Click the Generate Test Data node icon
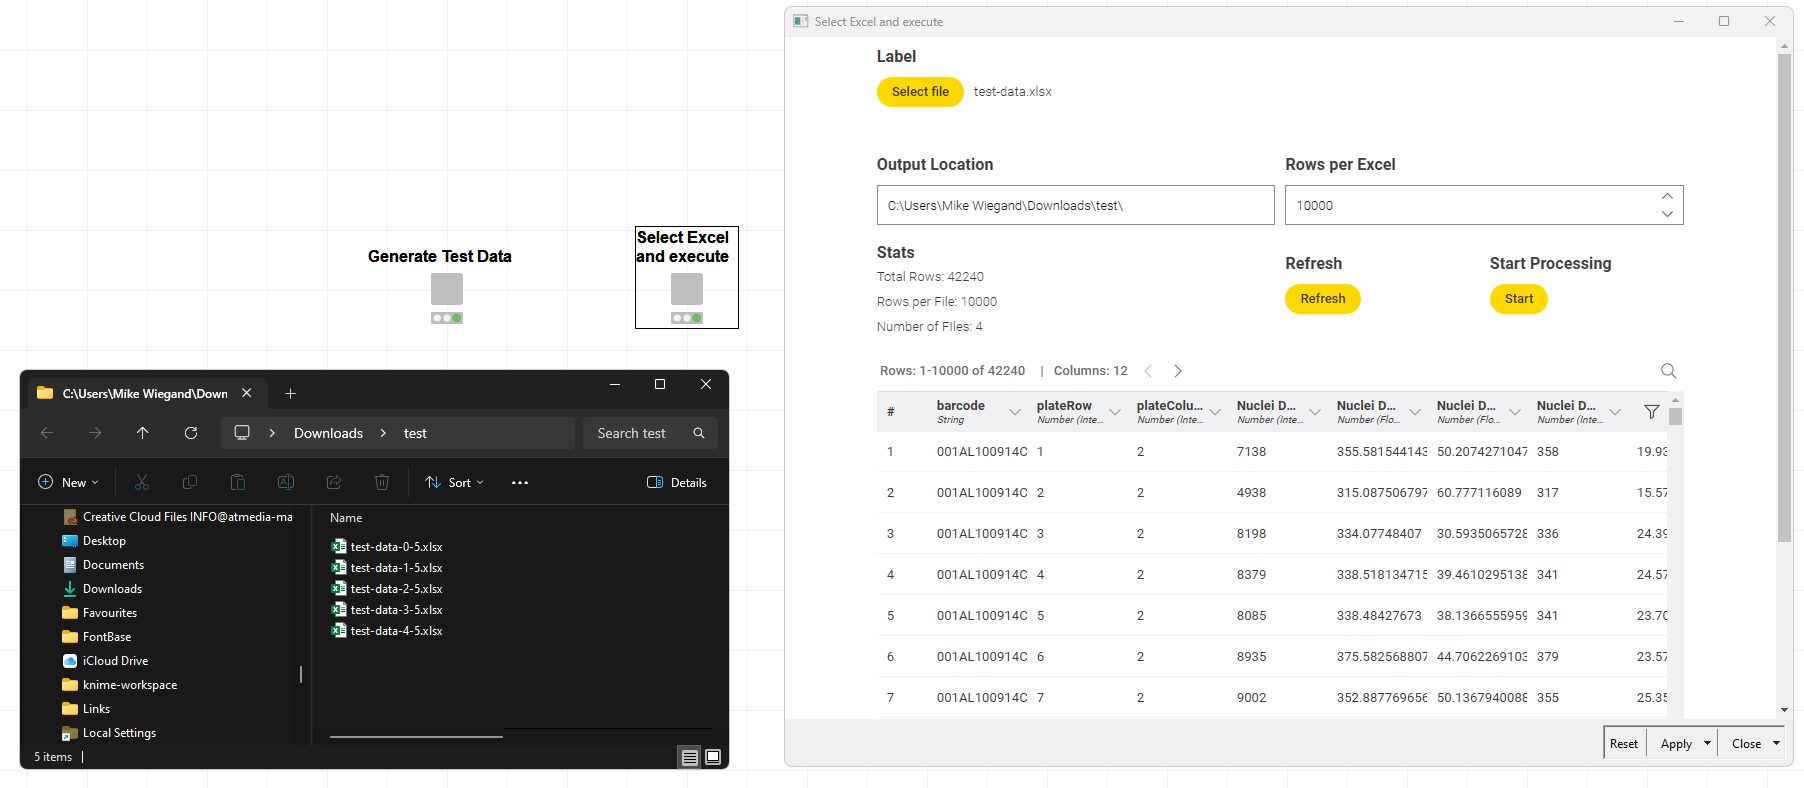This screenshot has height=788, width=1804. point(447,289)
